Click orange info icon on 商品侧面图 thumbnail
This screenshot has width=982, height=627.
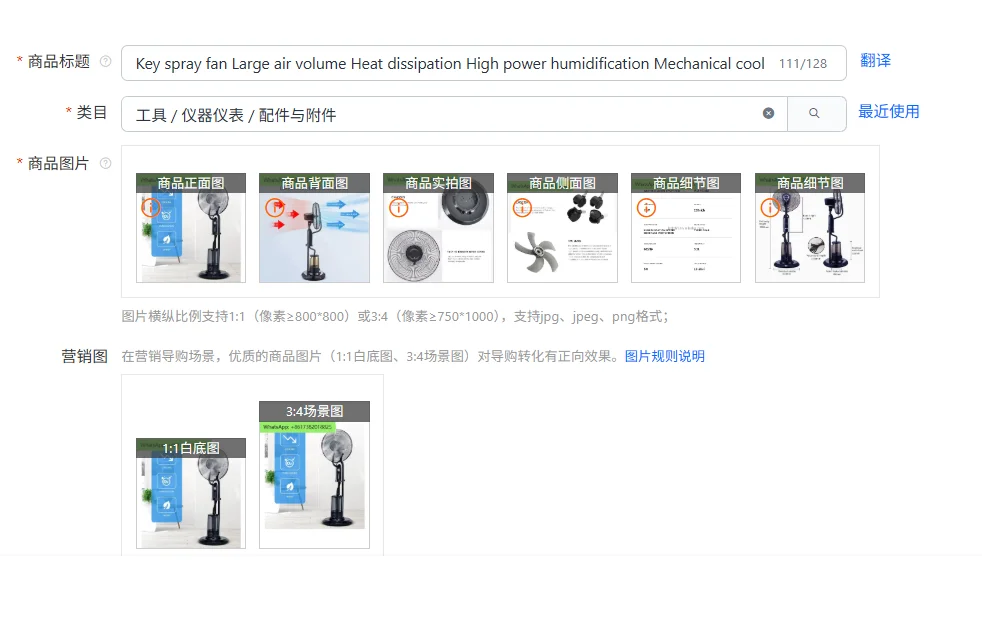tap(523, 207)
